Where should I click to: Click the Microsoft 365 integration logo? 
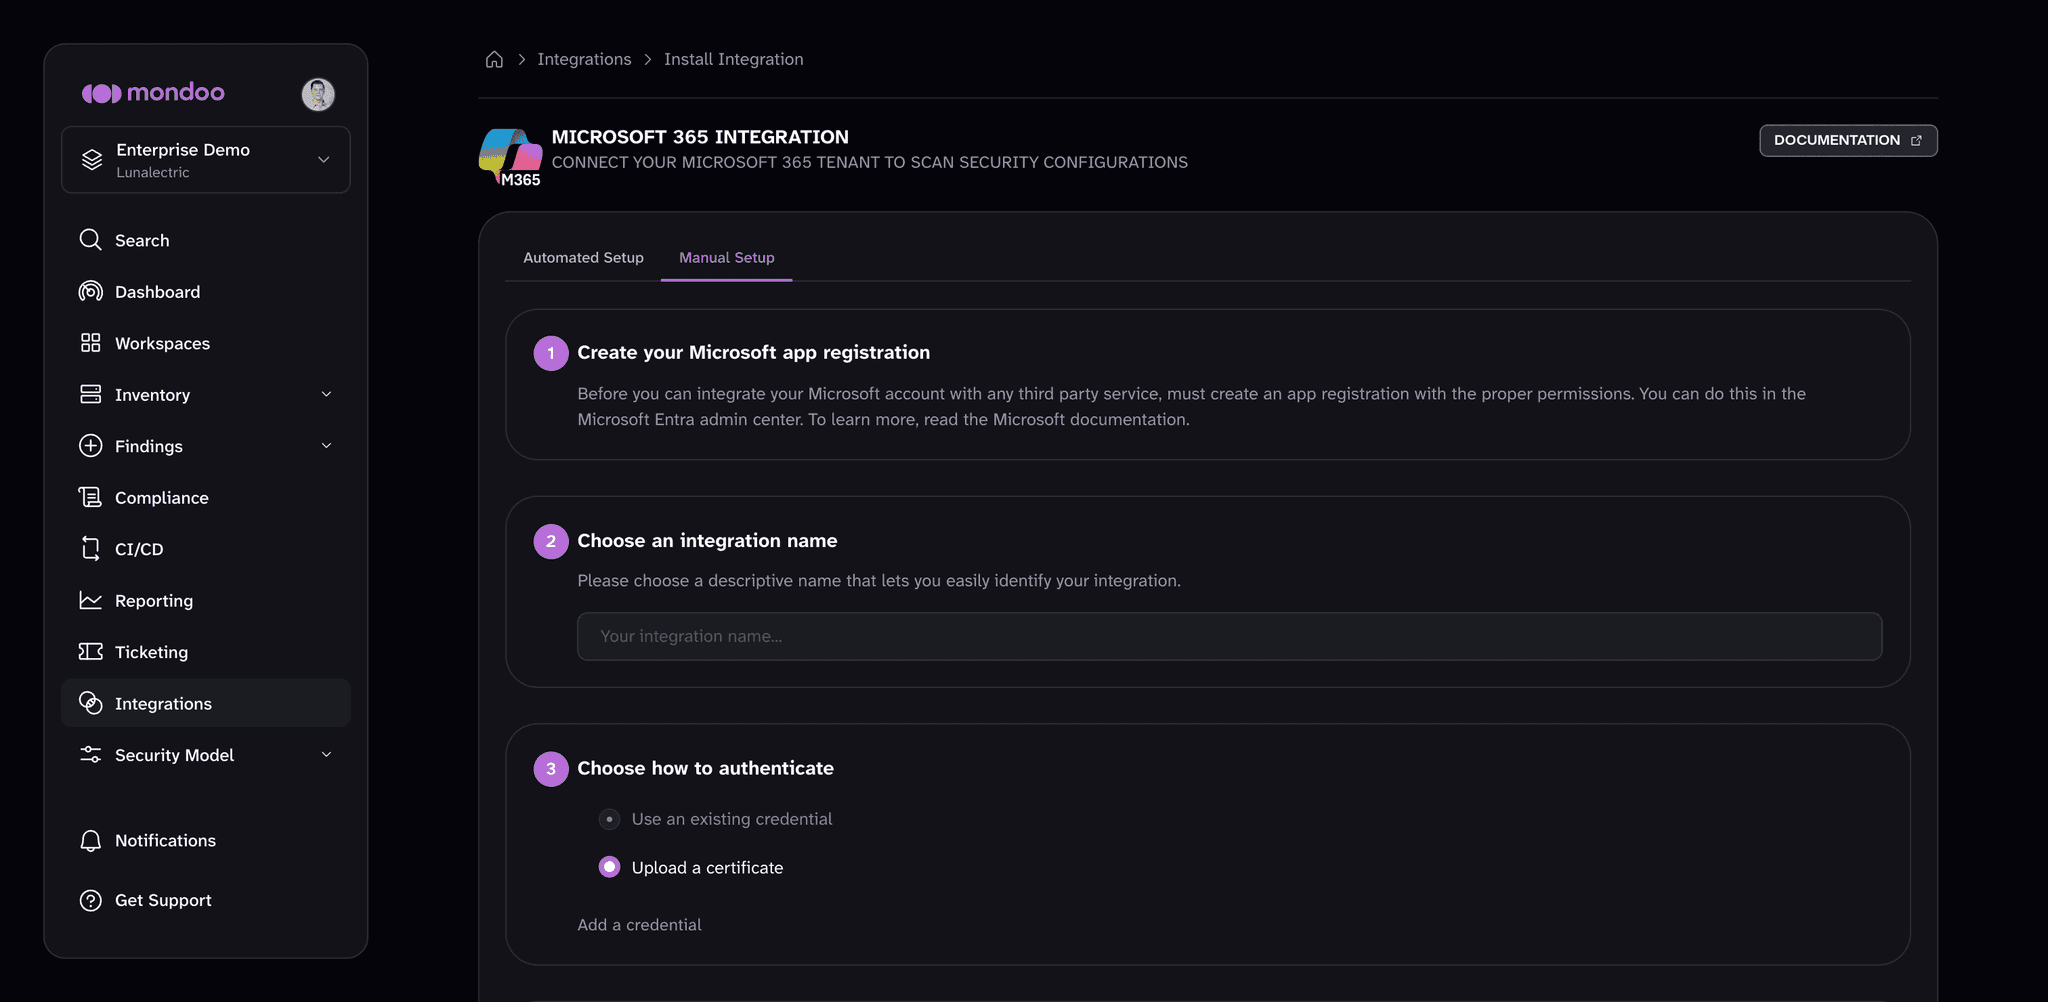(x=511, y=157)
